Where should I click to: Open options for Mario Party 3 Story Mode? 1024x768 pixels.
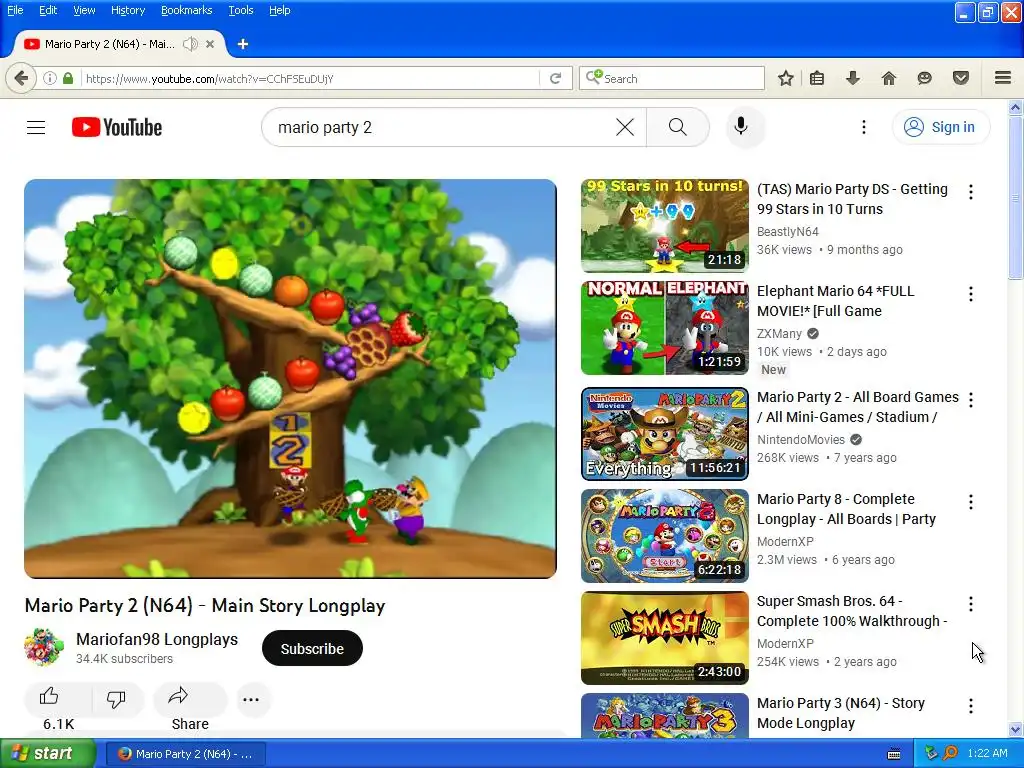(x=970, y=706)
